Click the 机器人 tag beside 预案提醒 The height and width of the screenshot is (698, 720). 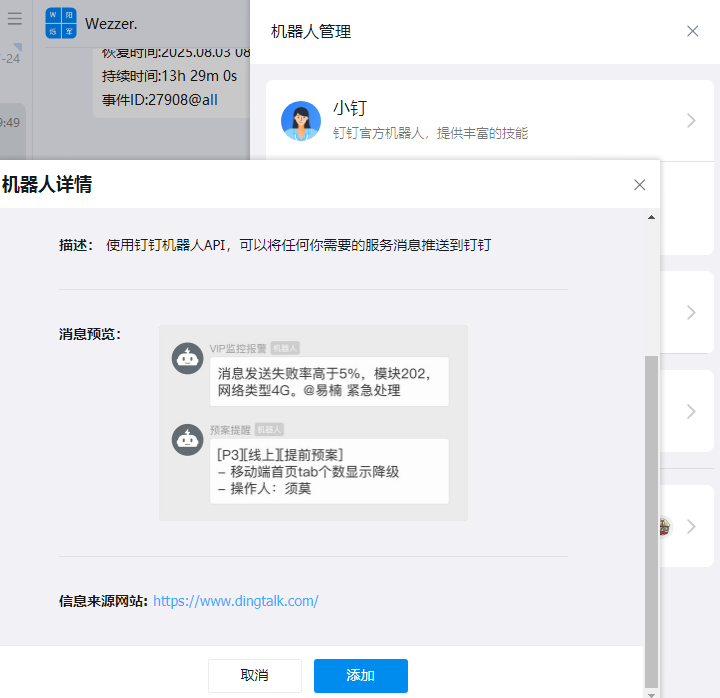269,430
